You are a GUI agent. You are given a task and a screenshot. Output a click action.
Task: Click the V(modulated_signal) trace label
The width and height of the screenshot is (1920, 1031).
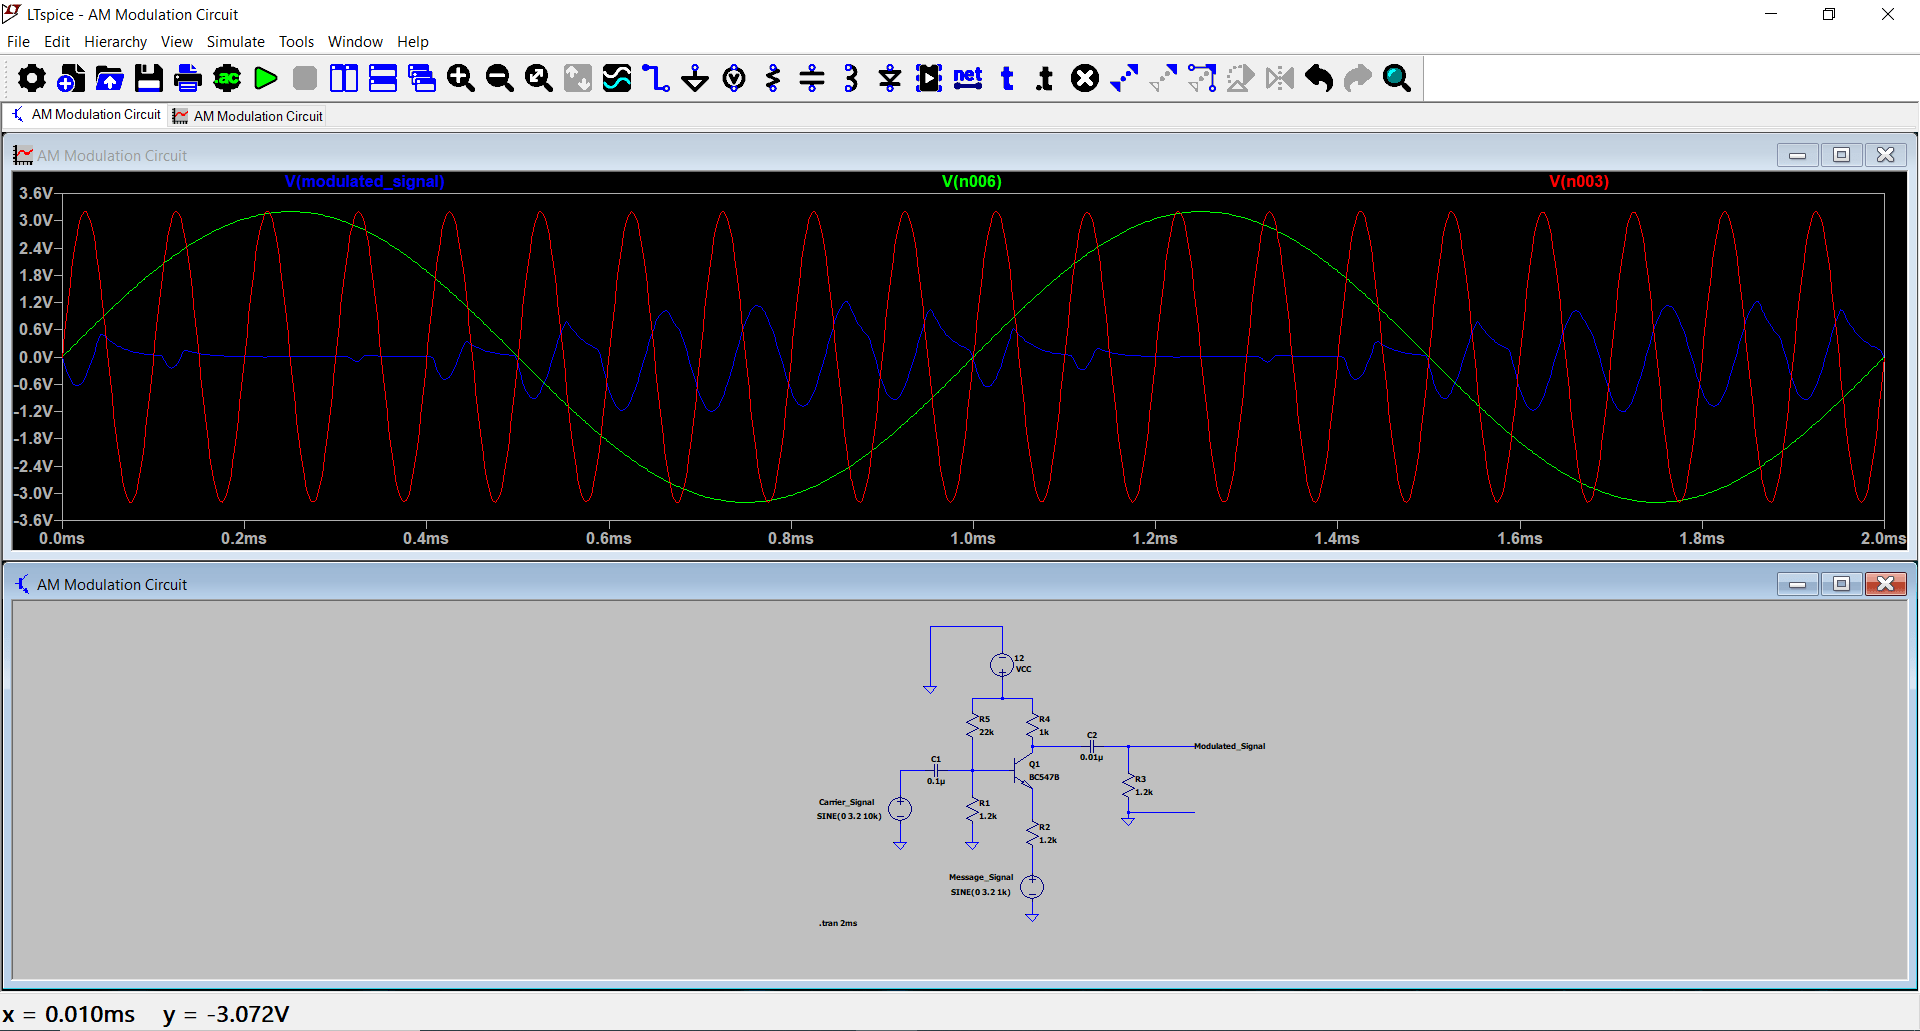point(364,182)
